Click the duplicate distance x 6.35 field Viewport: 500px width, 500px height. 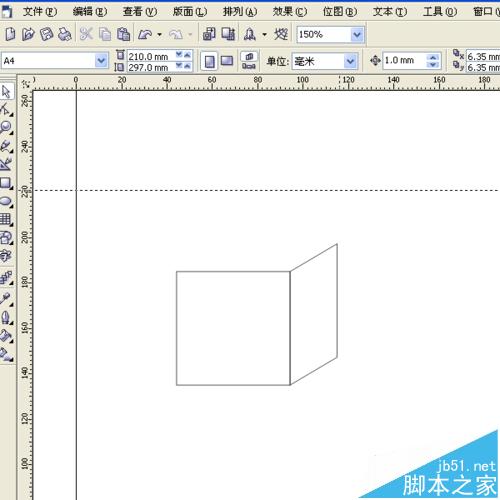[483, 56]
